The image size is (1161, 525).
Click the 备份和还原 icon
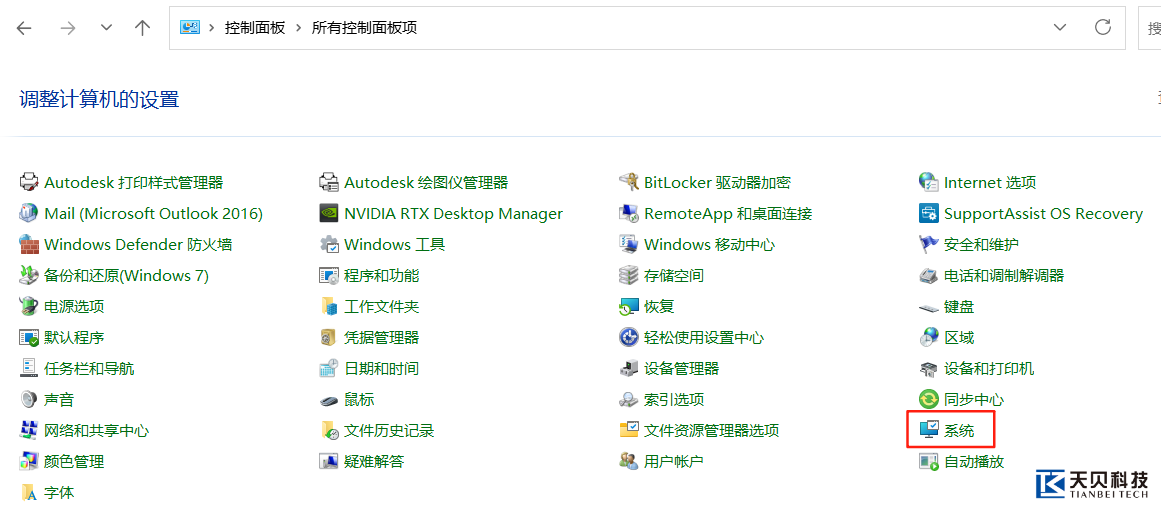click(x=28, y=275)
